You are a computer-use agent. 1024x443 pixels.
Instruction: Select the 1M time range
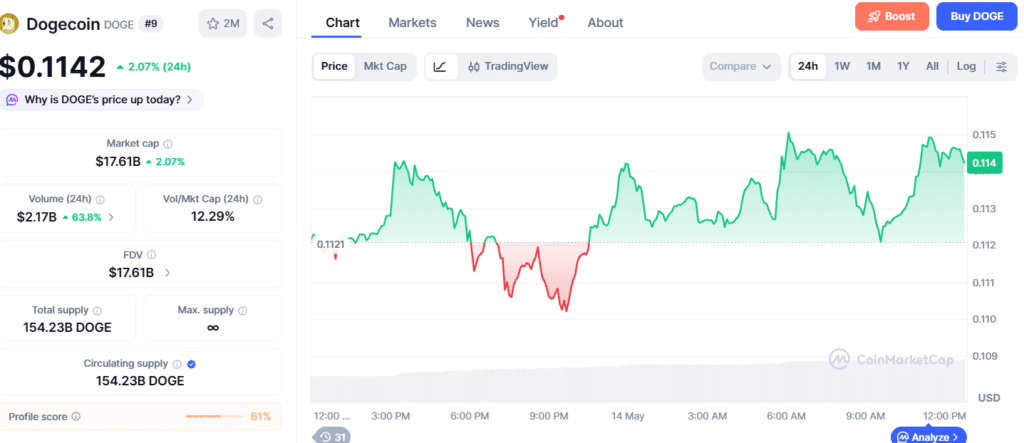(873, 67)
